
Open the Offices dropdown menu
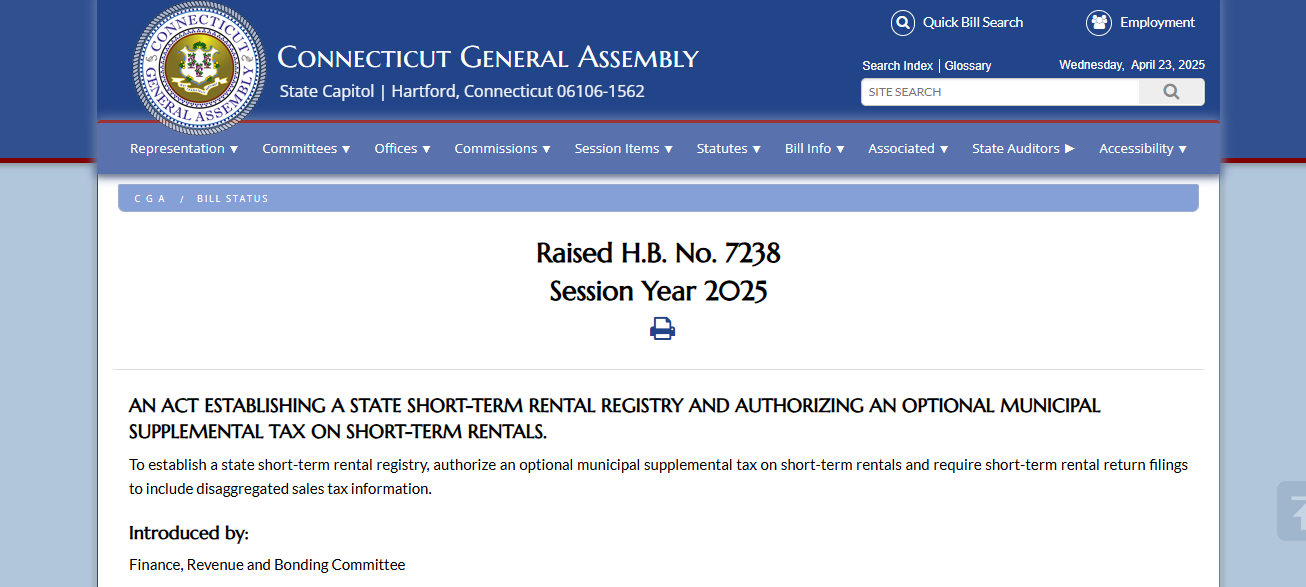tap(402, 148)
